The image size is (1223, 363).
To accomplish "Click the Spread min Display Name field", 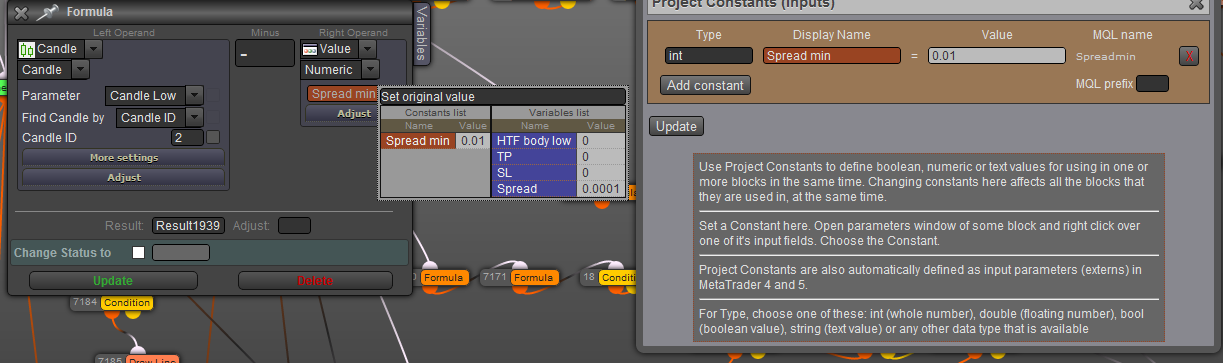I will [x=832, y=56].
